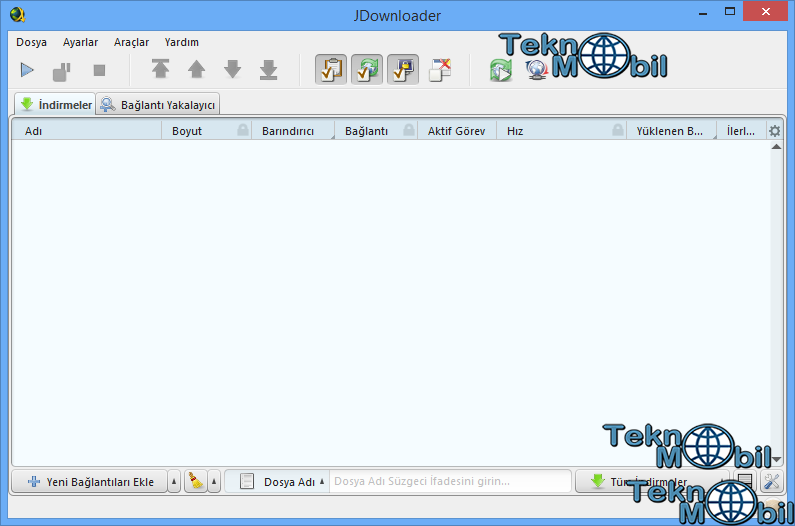Viewport: 795px width, 526px height.
Task: Click scrollbar down arrow in table
Action: [x=776, y=460]
